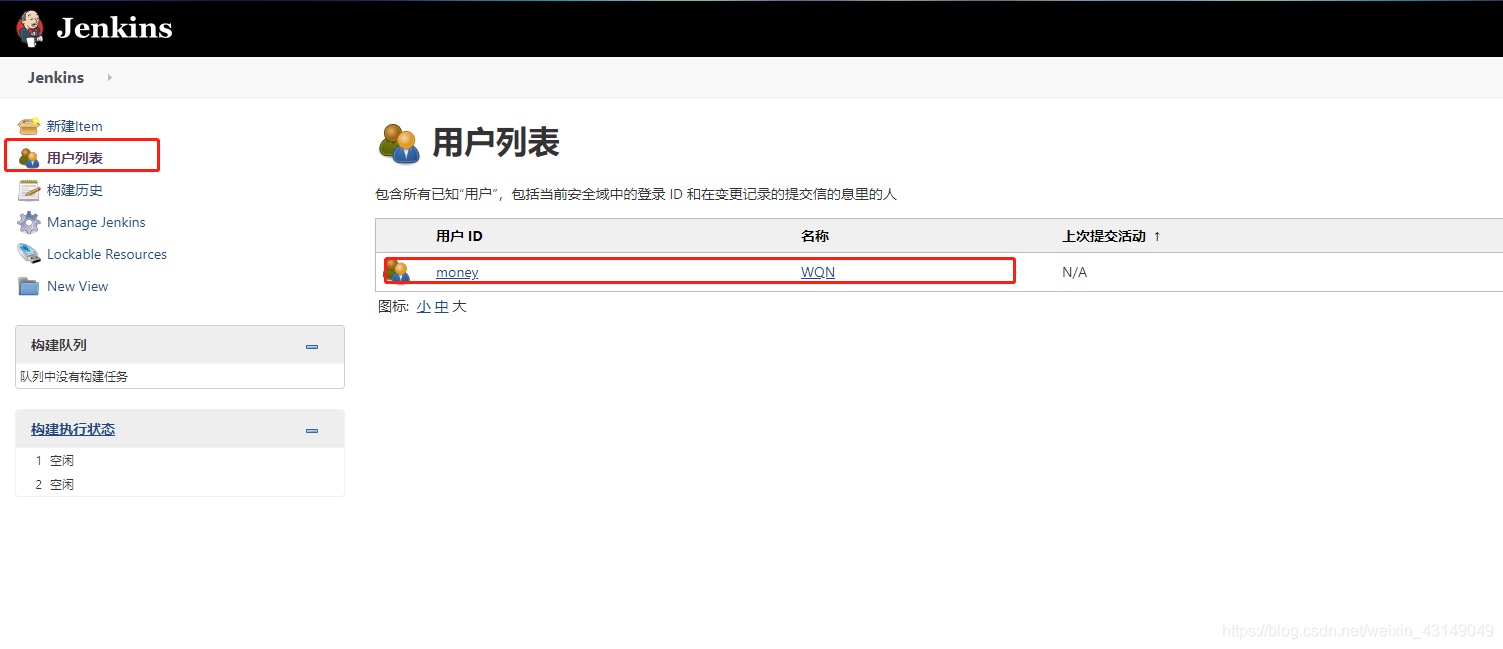1503x649 pixels.
Task: Click the Lockable Resources drive icon
Action: [29, 254]
